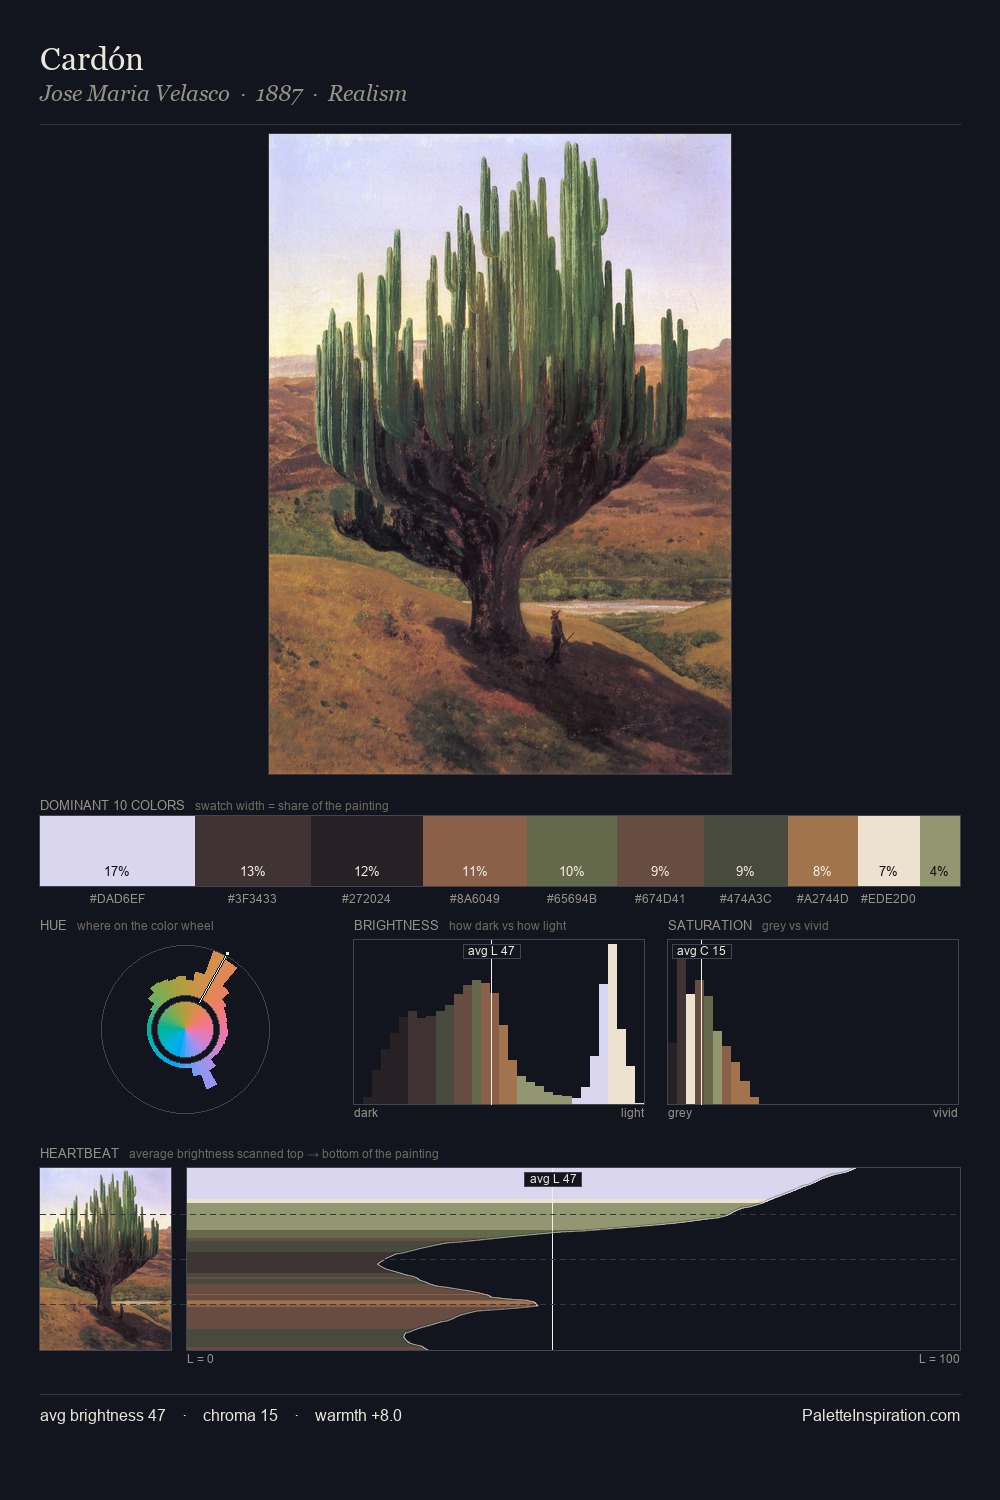Click the HUE section heading

coord(53,925)
